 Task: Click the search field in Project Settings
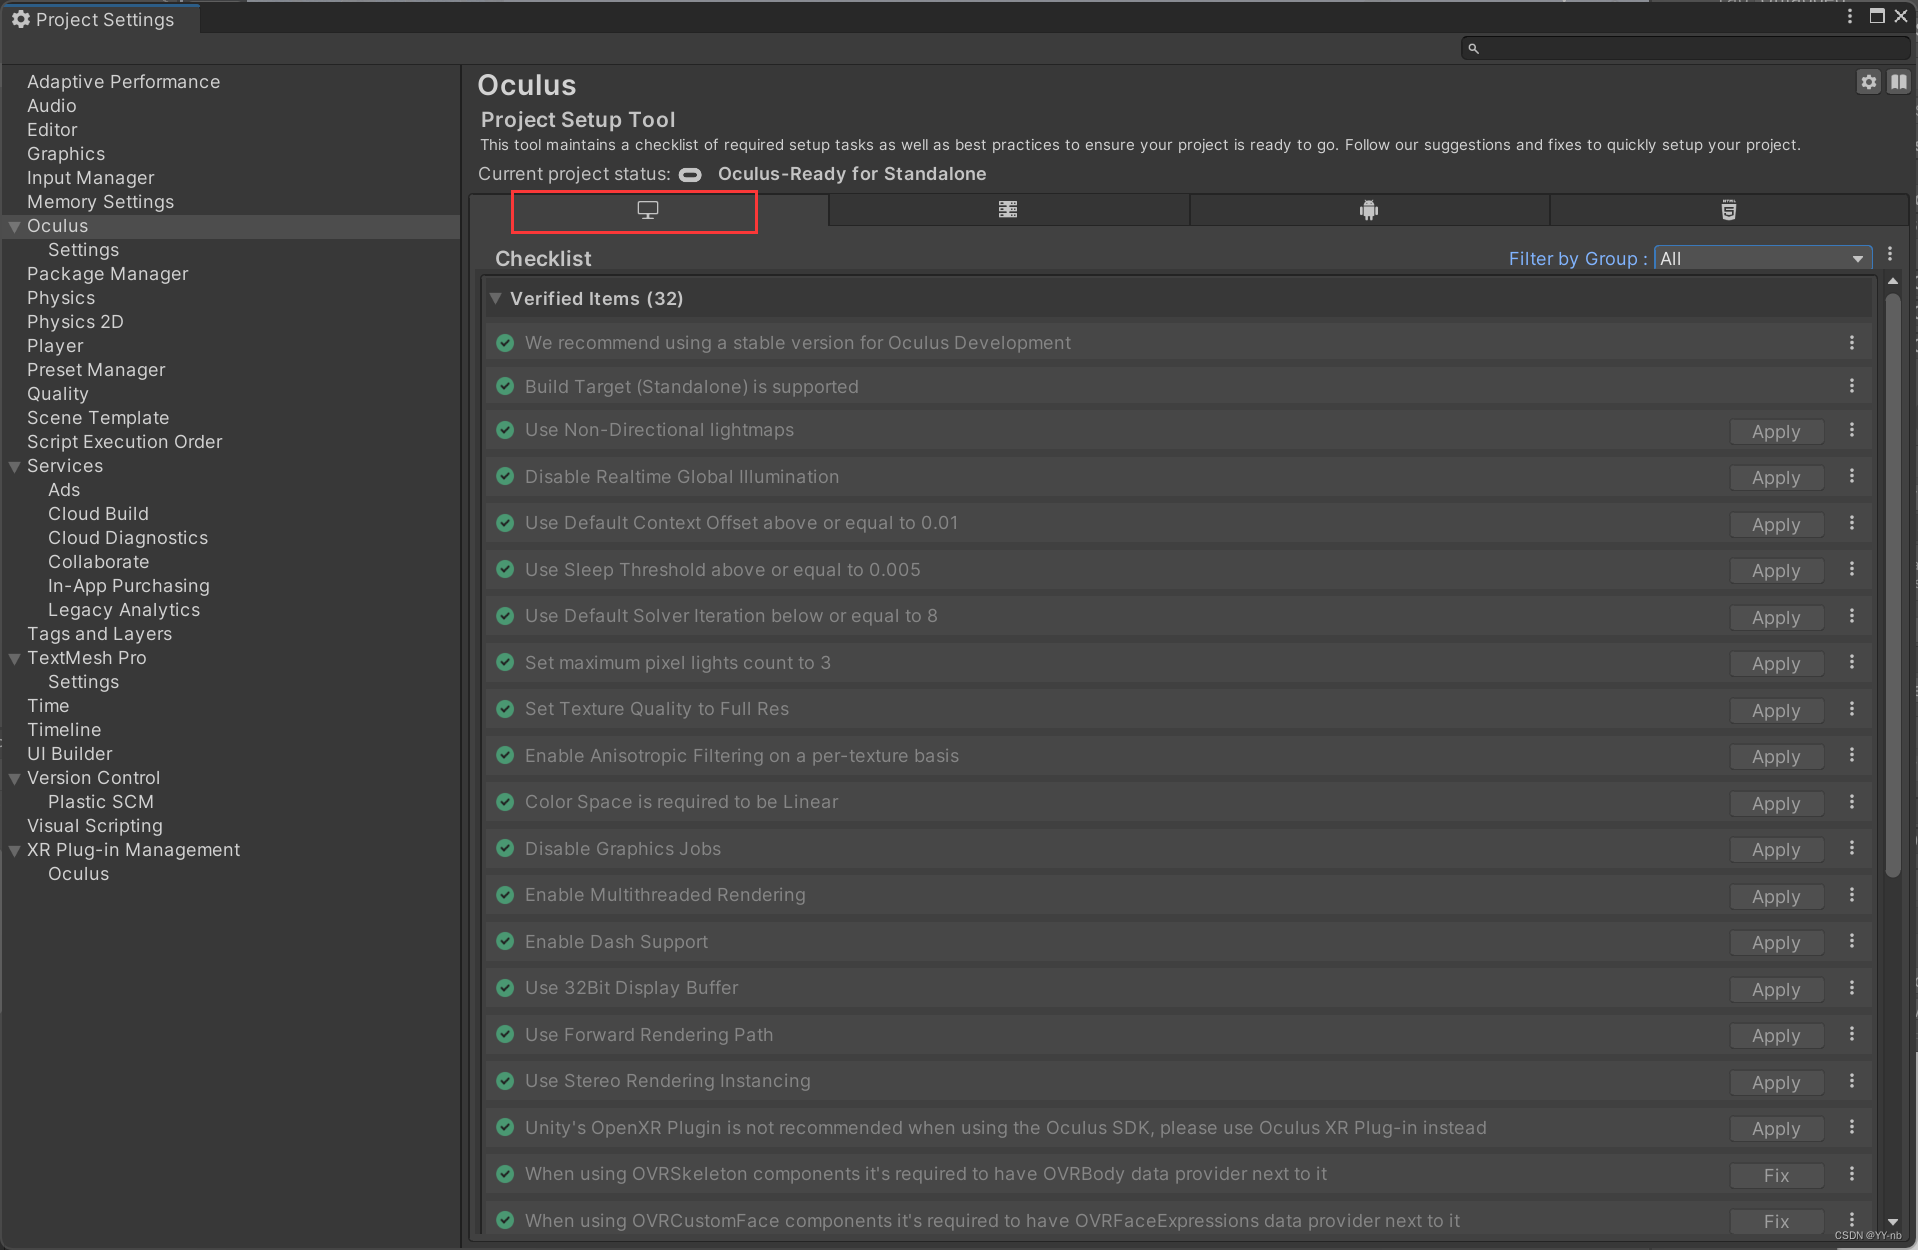pos(1685,48)
